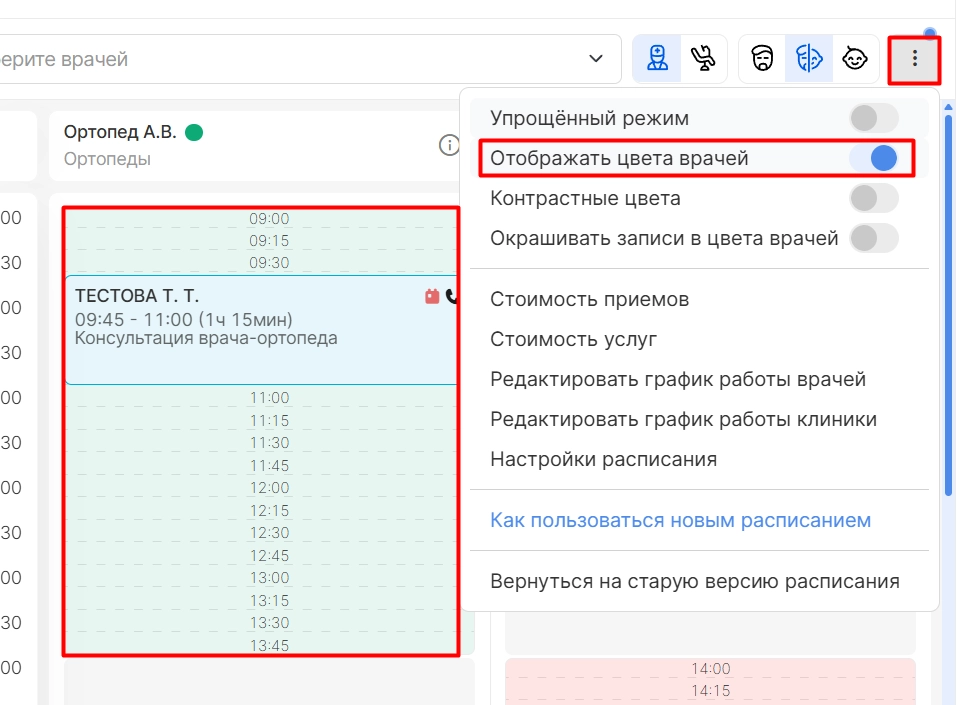
Task: Select the doctor view icon
Action: click(x=657, y=59)
